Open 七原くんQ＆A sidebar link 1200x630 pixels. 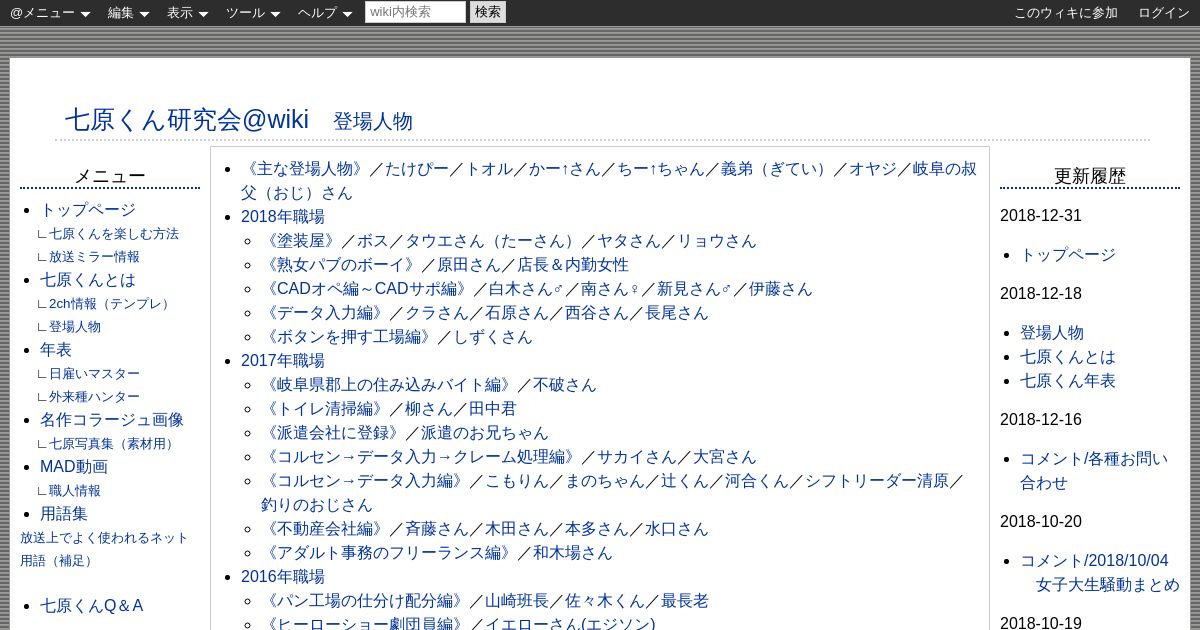click(92, 606)
